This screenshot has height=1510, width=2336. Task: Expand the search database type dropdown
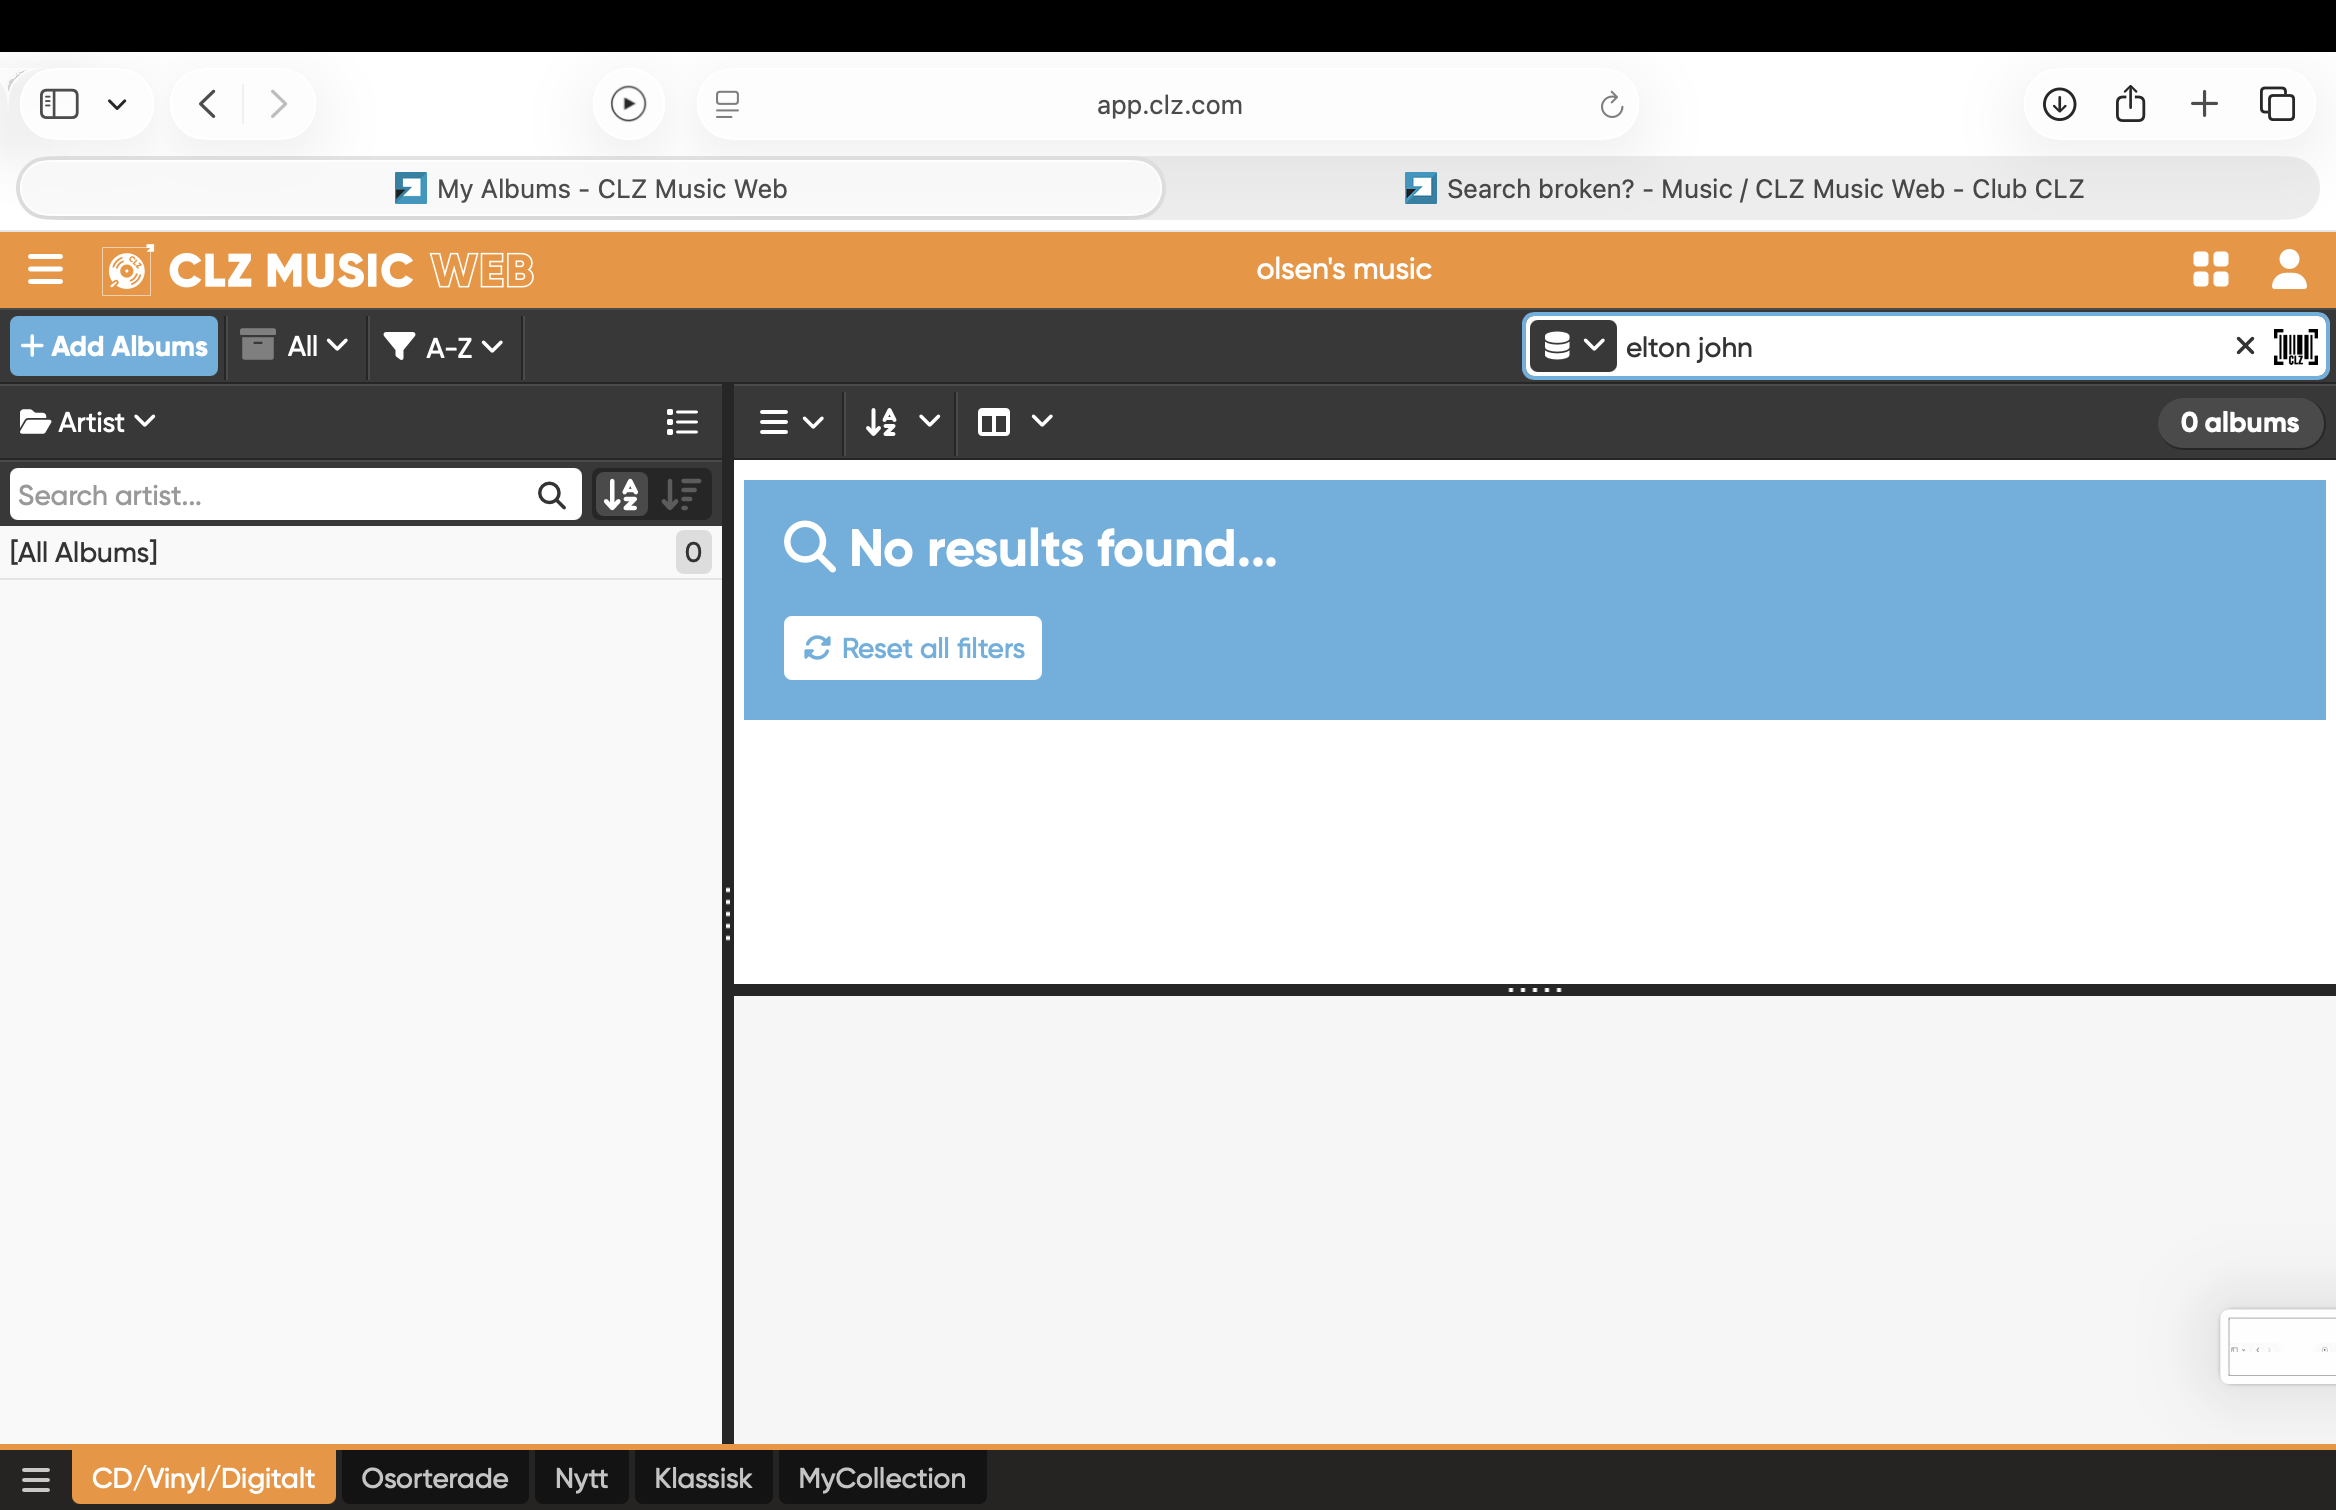(1573, 347)
